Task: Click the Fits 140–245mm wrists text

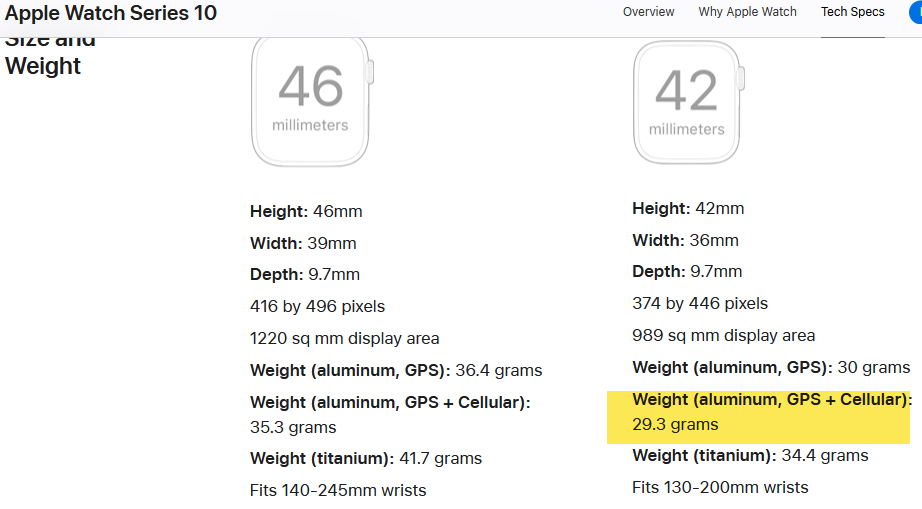Action: tap(338, 490)
